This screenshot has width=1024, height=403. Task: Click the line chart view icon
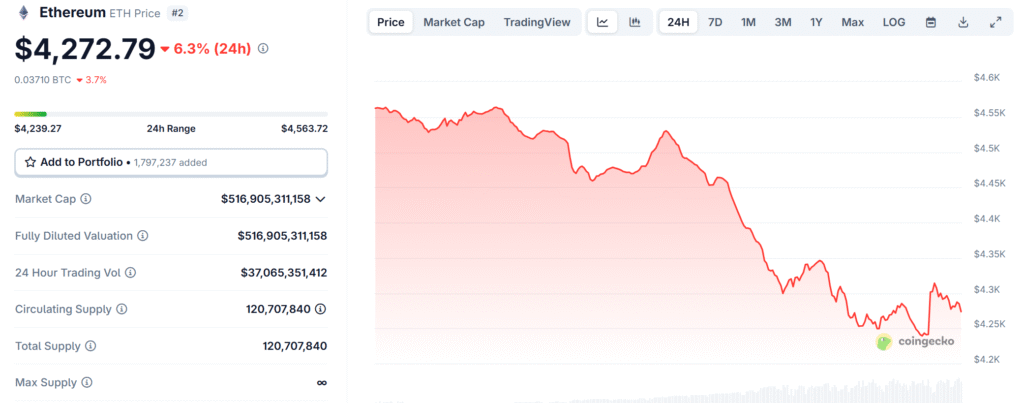602,22
